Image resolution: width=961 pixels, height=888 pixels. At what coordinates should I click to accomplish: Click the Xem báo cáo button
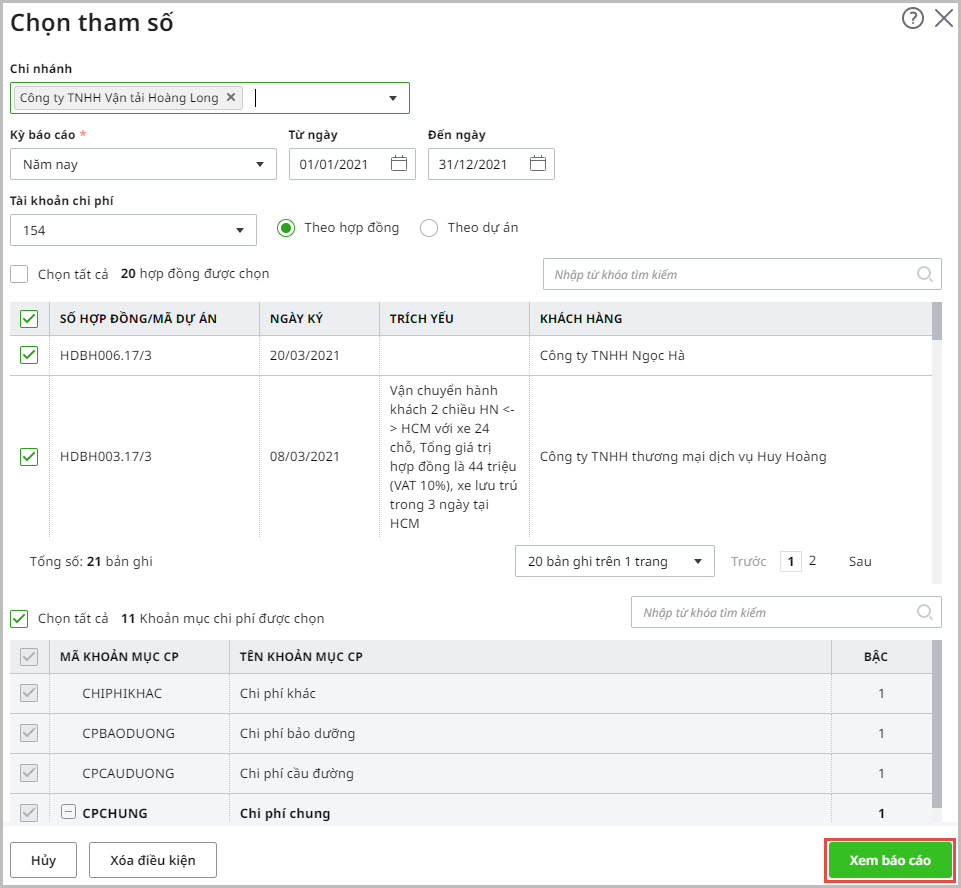point(889,860)
